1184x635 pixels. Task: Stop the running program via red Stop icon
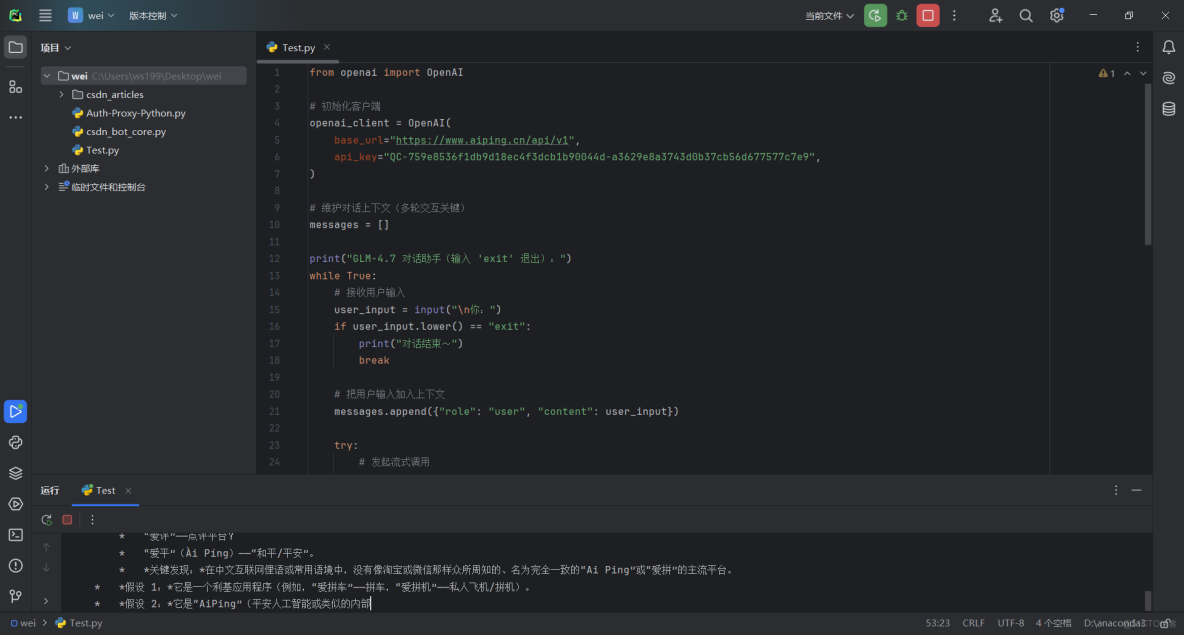click(x=926, y=15)
